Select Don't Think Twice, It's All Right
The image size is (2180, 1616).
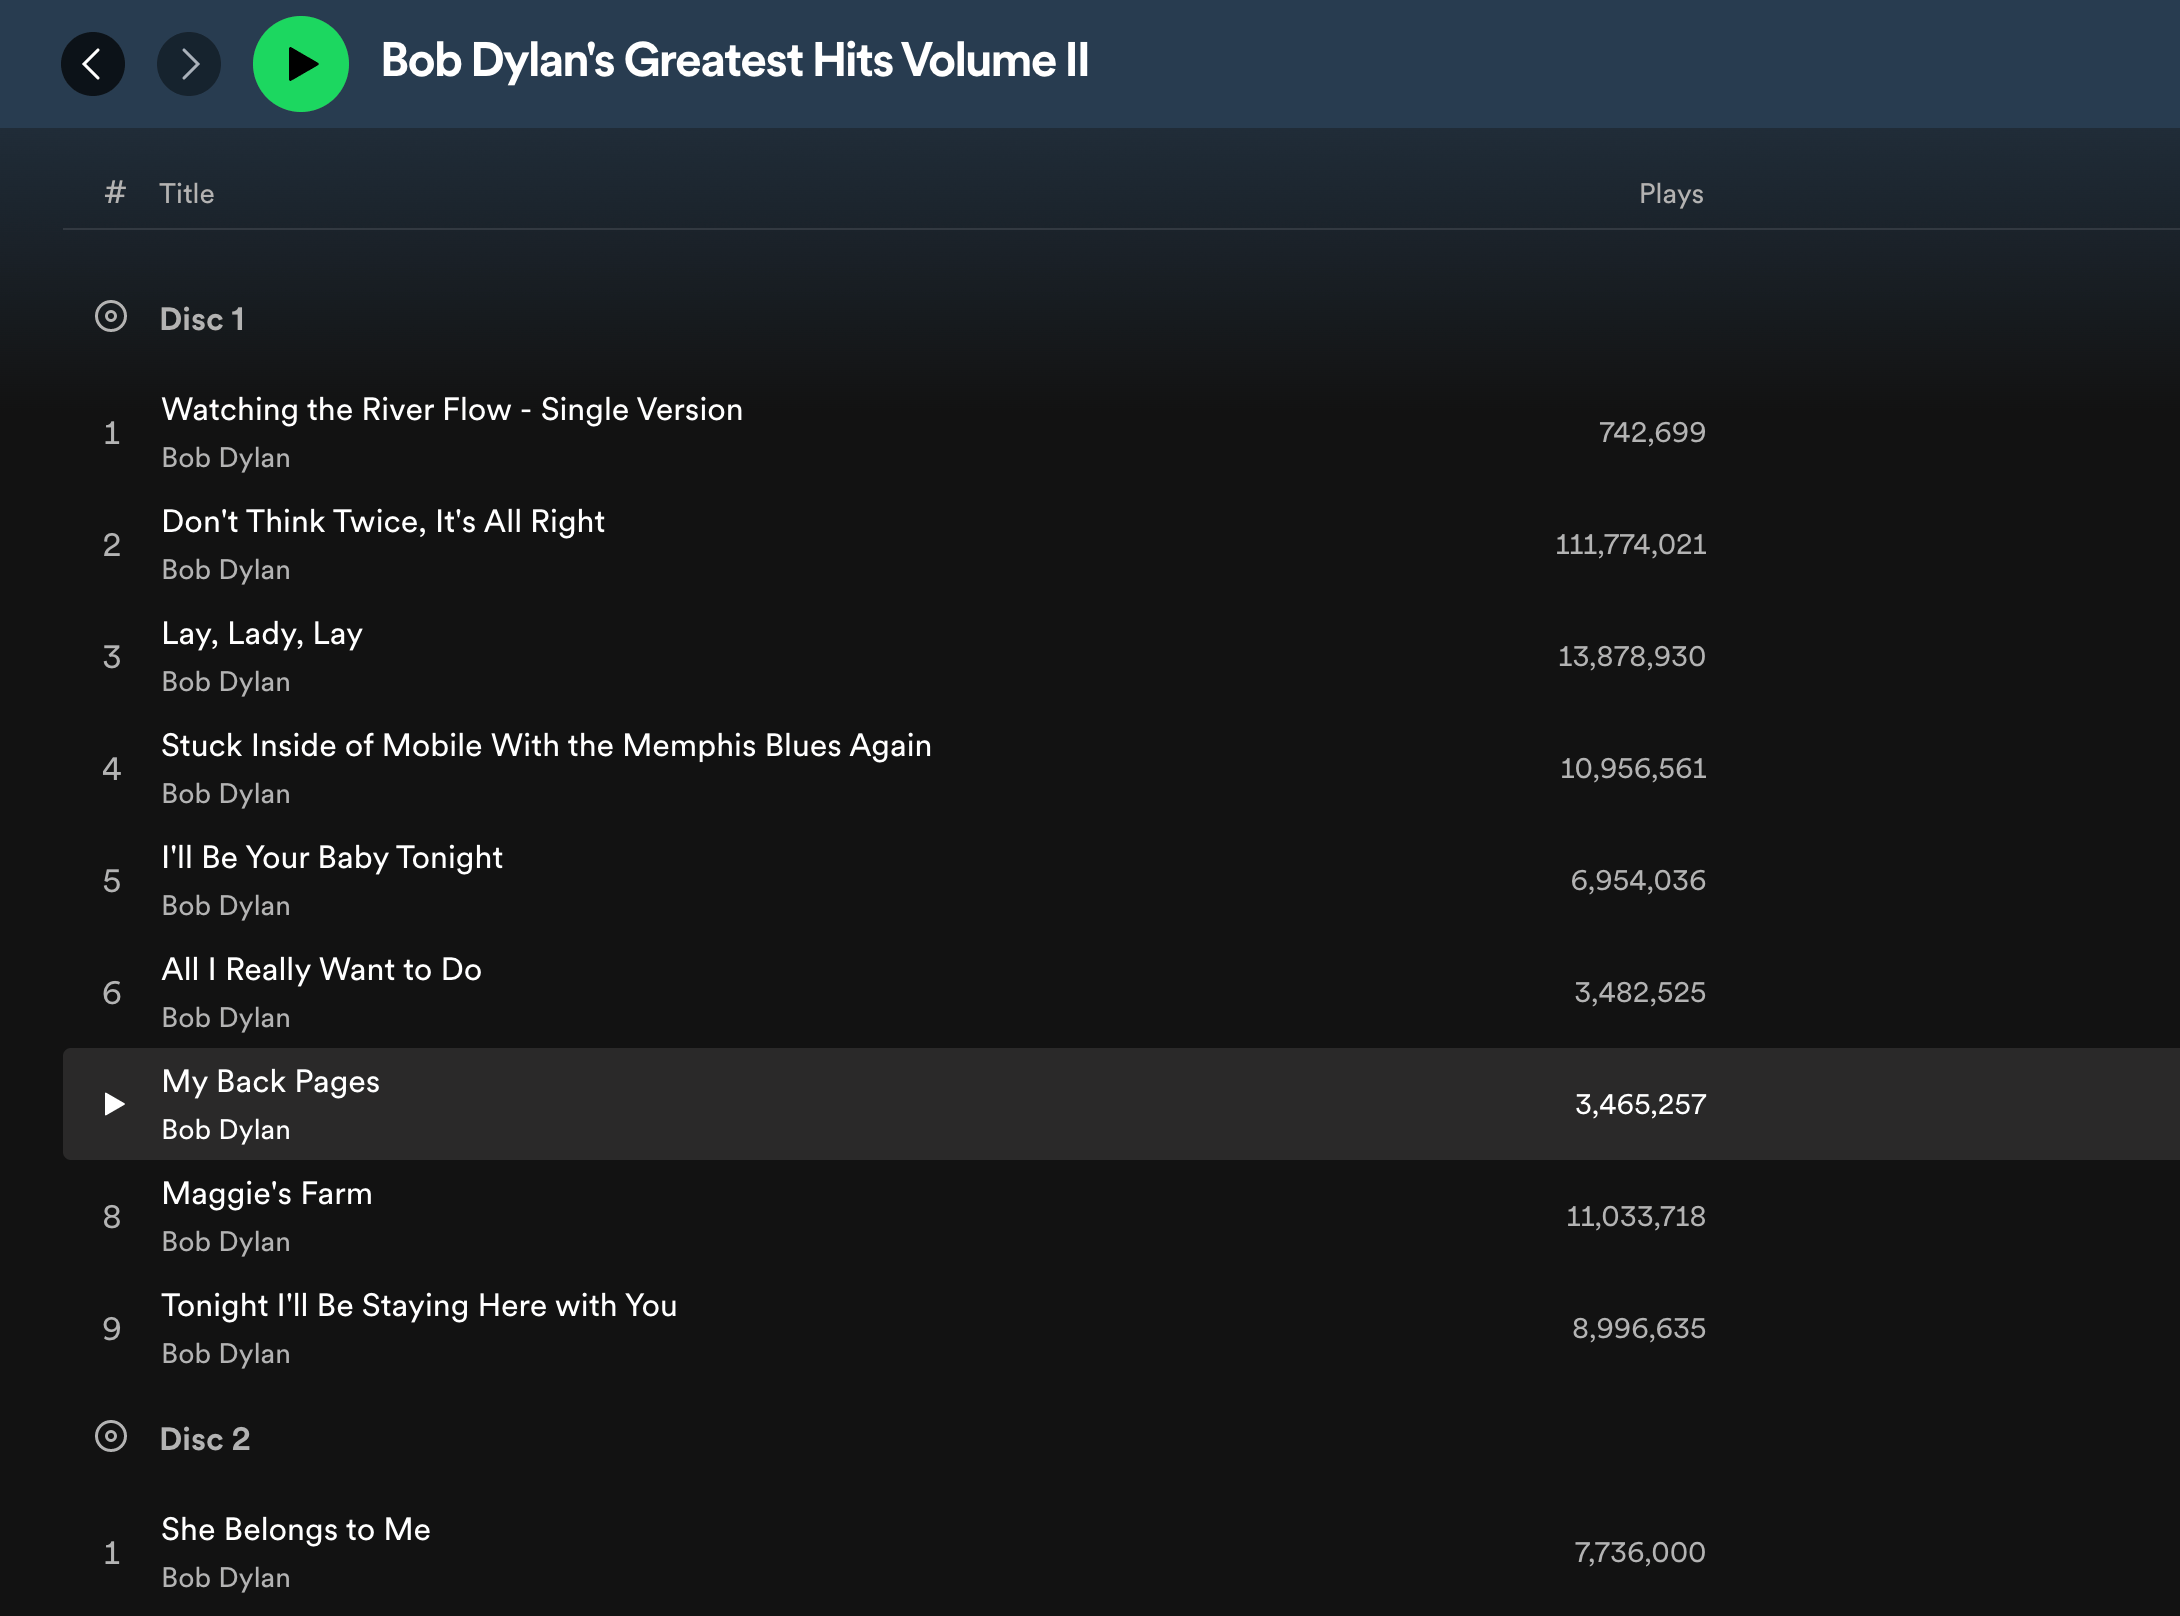[x=383, y=522]
